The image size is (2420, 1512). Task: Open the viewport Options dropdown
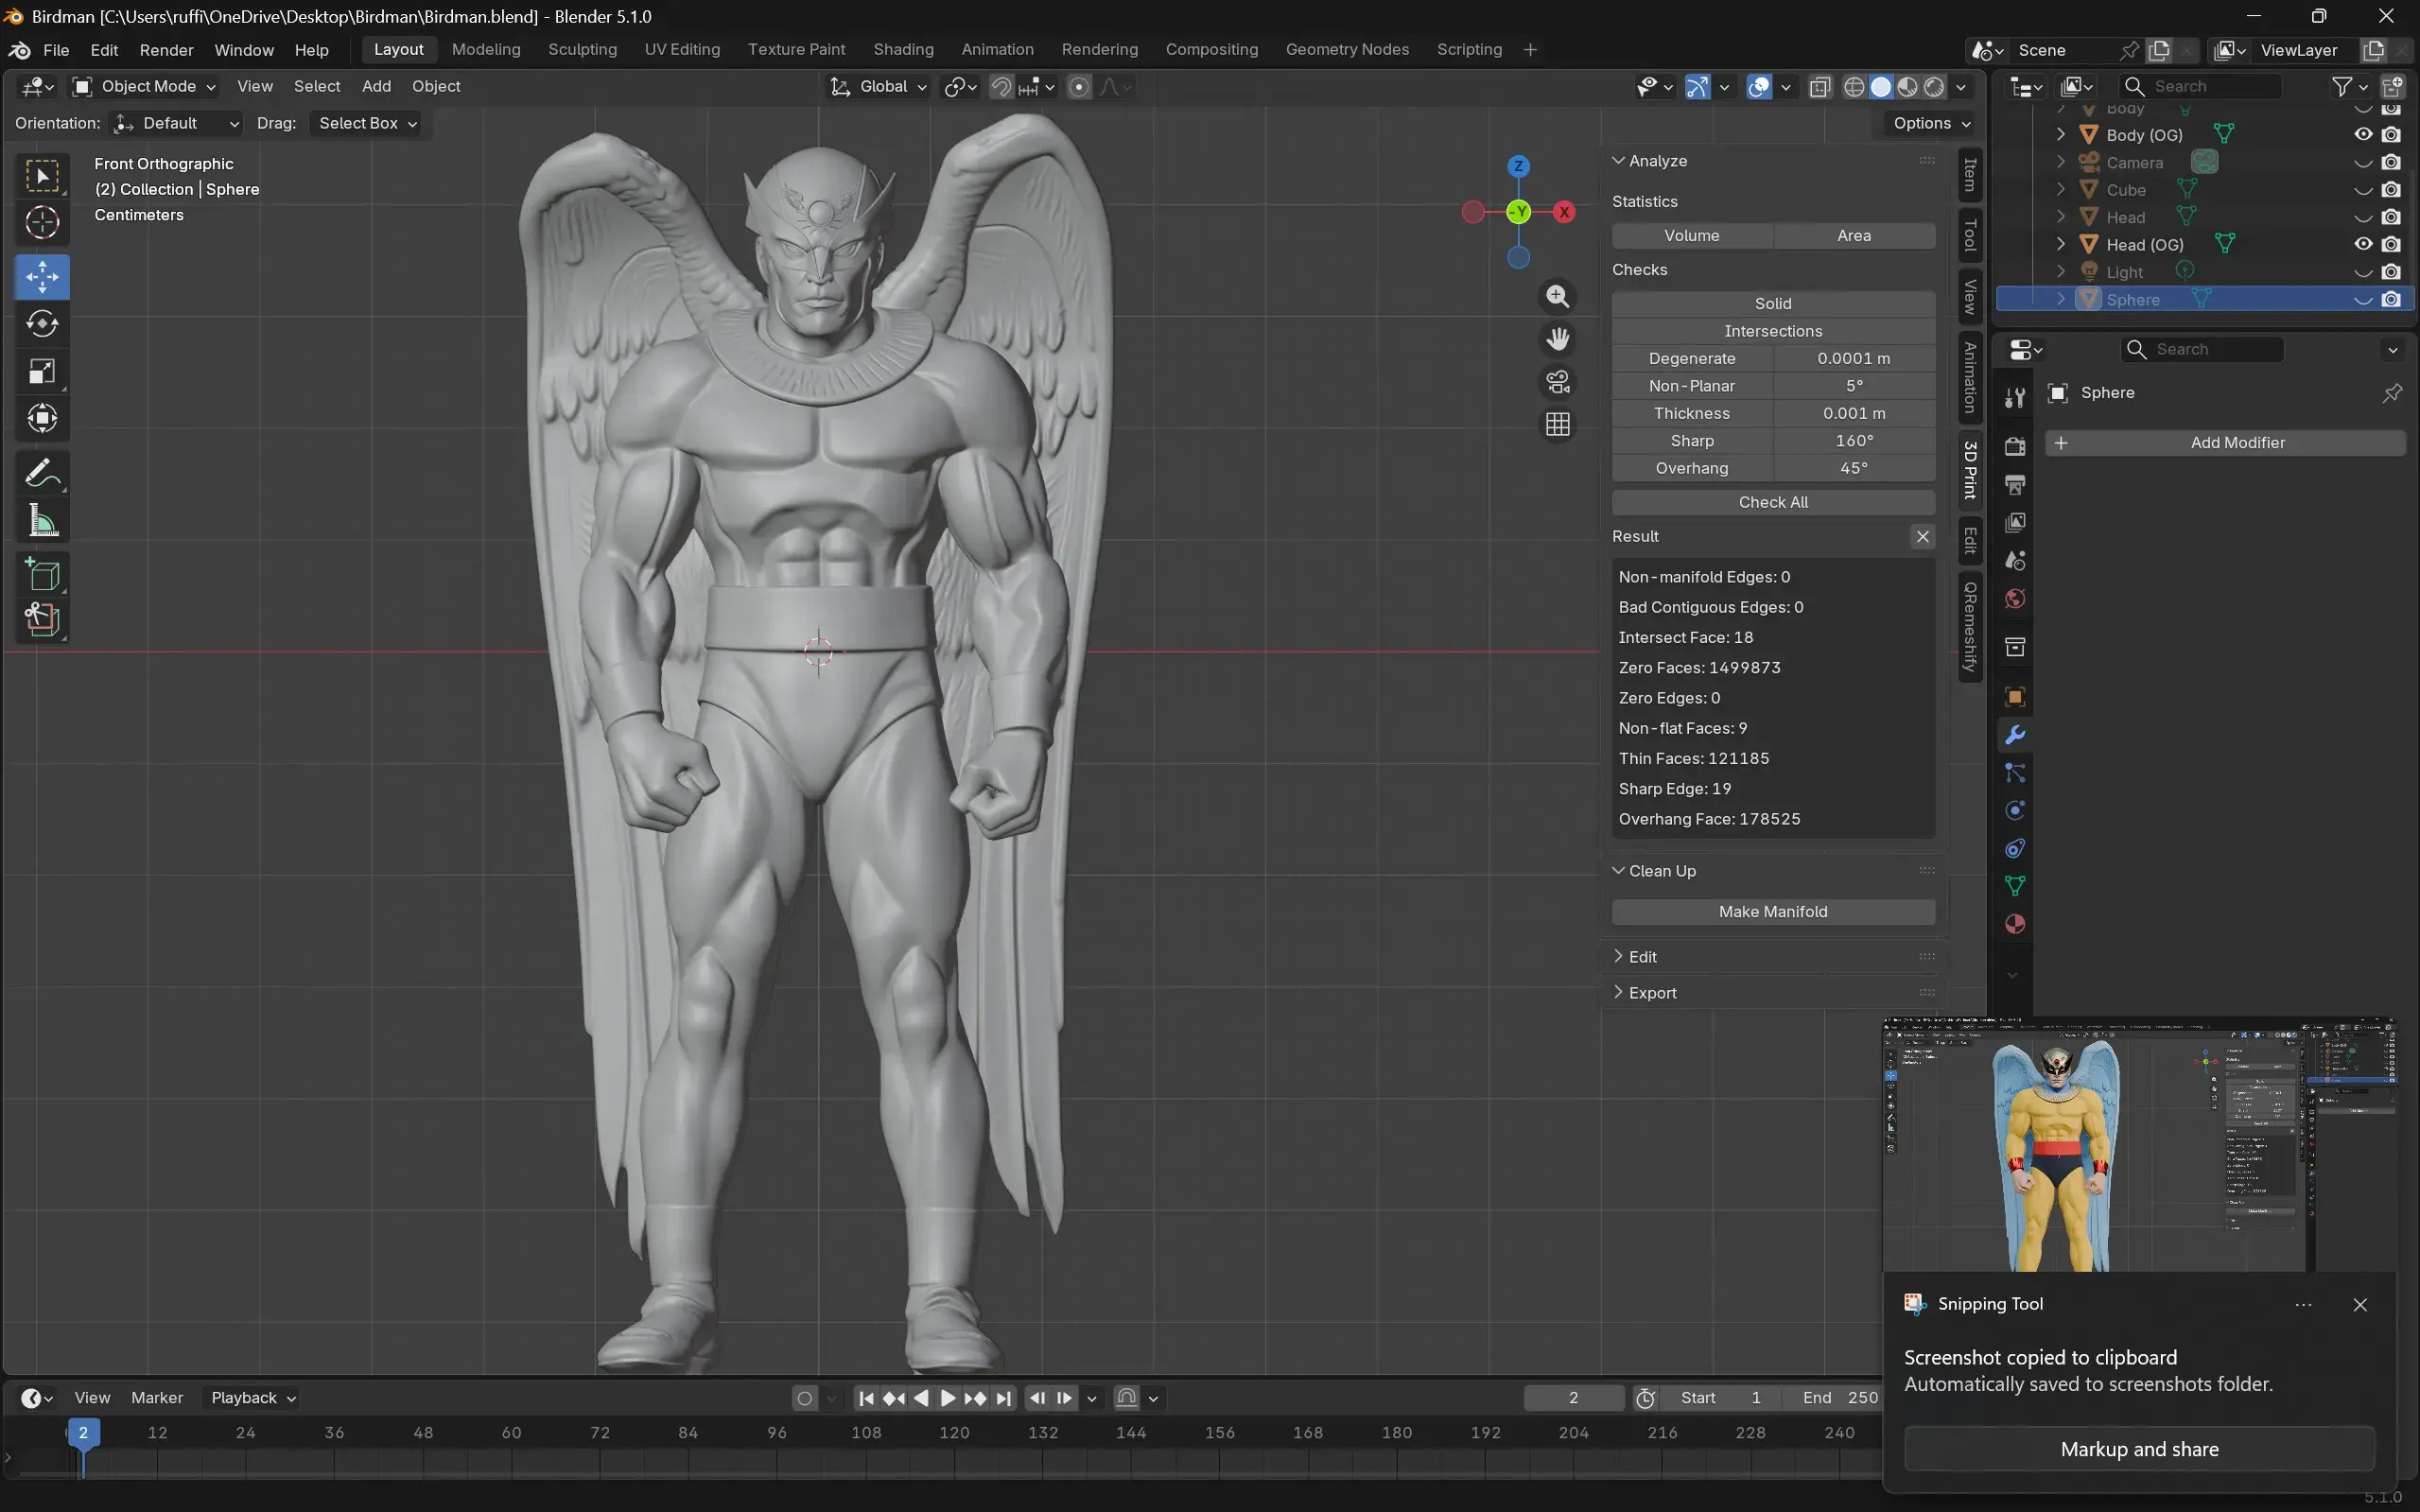point(1931,123)
